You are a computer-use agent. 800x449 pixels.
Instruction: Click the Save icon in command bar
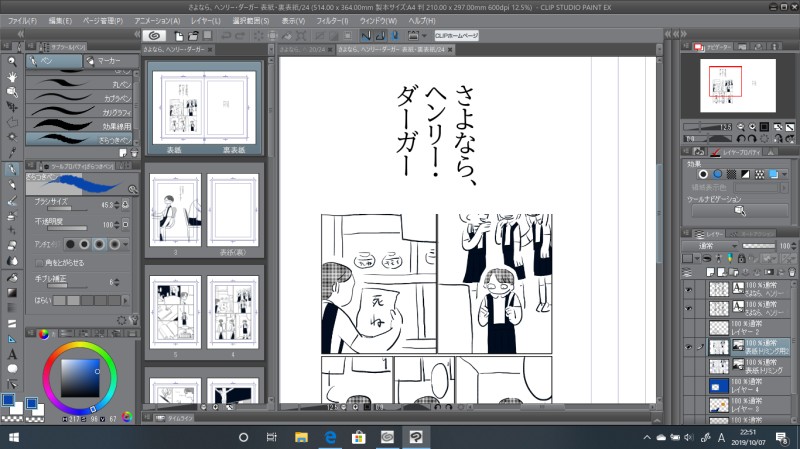click(x=208, y=35)
